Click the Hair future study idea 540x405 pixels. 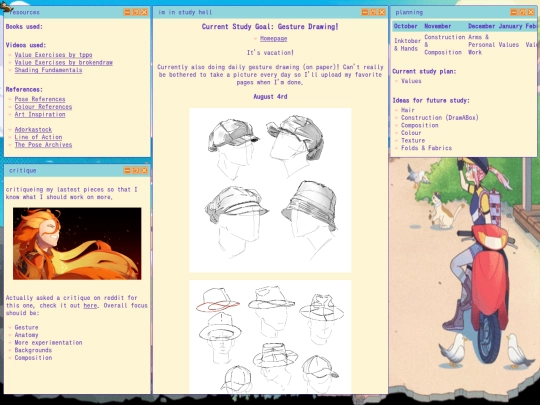(x=408, y=110)
